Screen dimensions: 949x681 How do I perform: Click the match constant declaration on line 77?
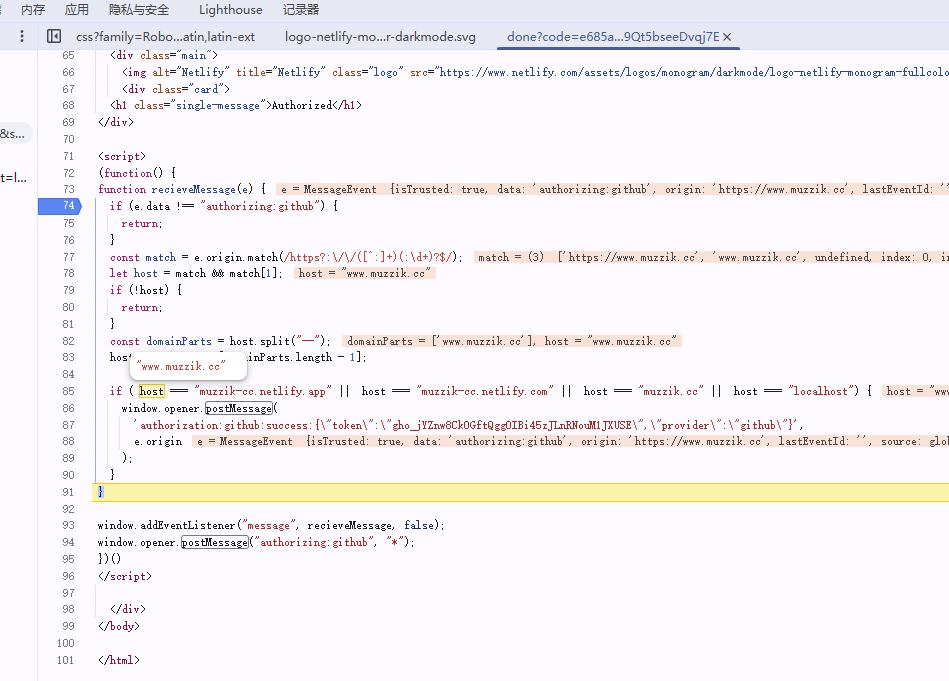(160, 257)
